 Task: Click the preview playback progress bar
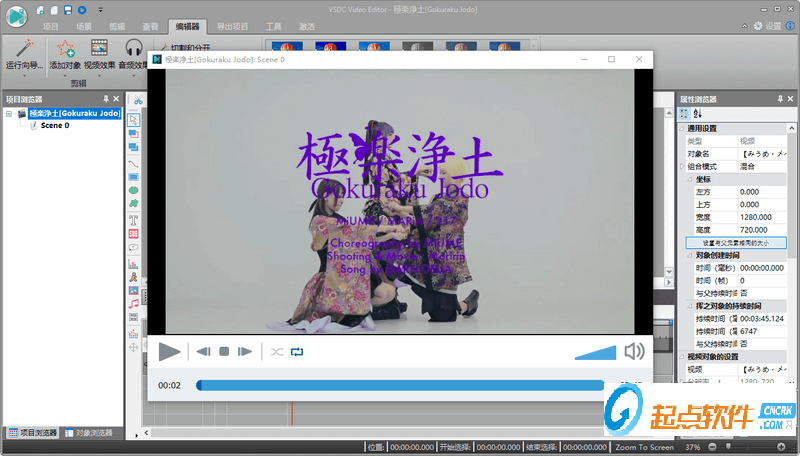coord(400,386)
